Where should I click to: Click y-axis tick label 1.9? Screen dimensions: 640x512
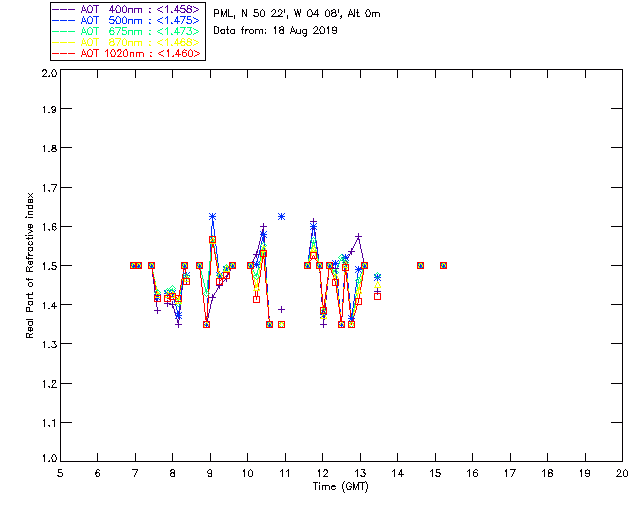coord(49,109)
